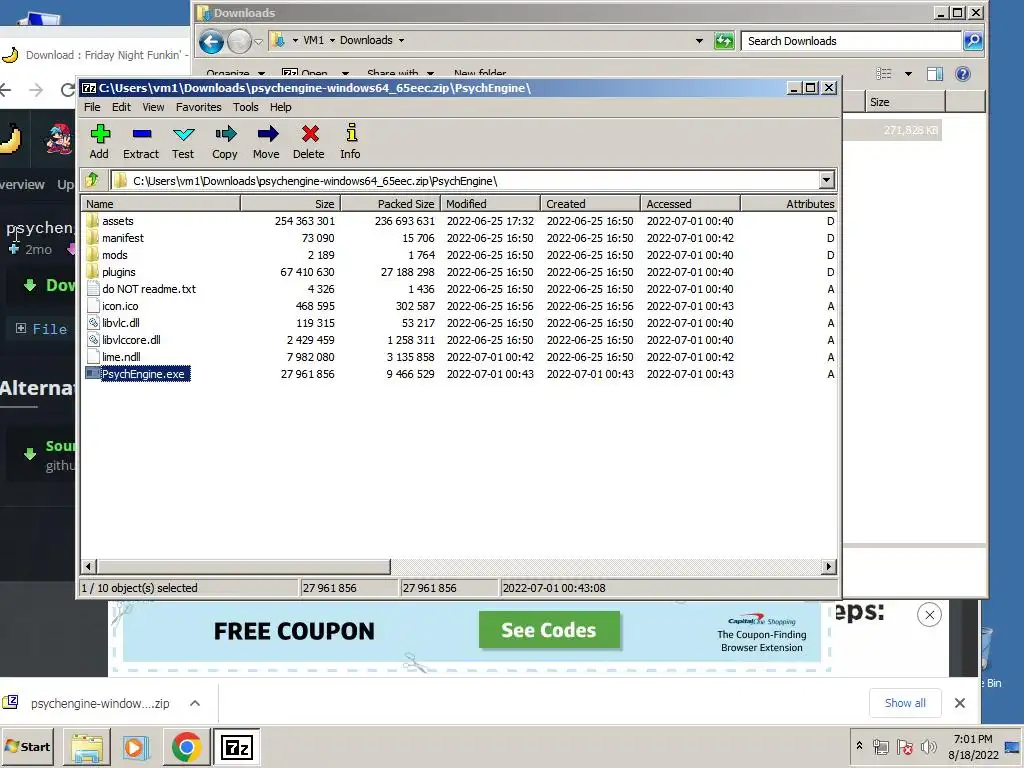The width and height of the screenshot is (1024, 768).
Task: Click the horizontal scrollbar thumb in 7-Zip
Action: [x=243, y=566]
